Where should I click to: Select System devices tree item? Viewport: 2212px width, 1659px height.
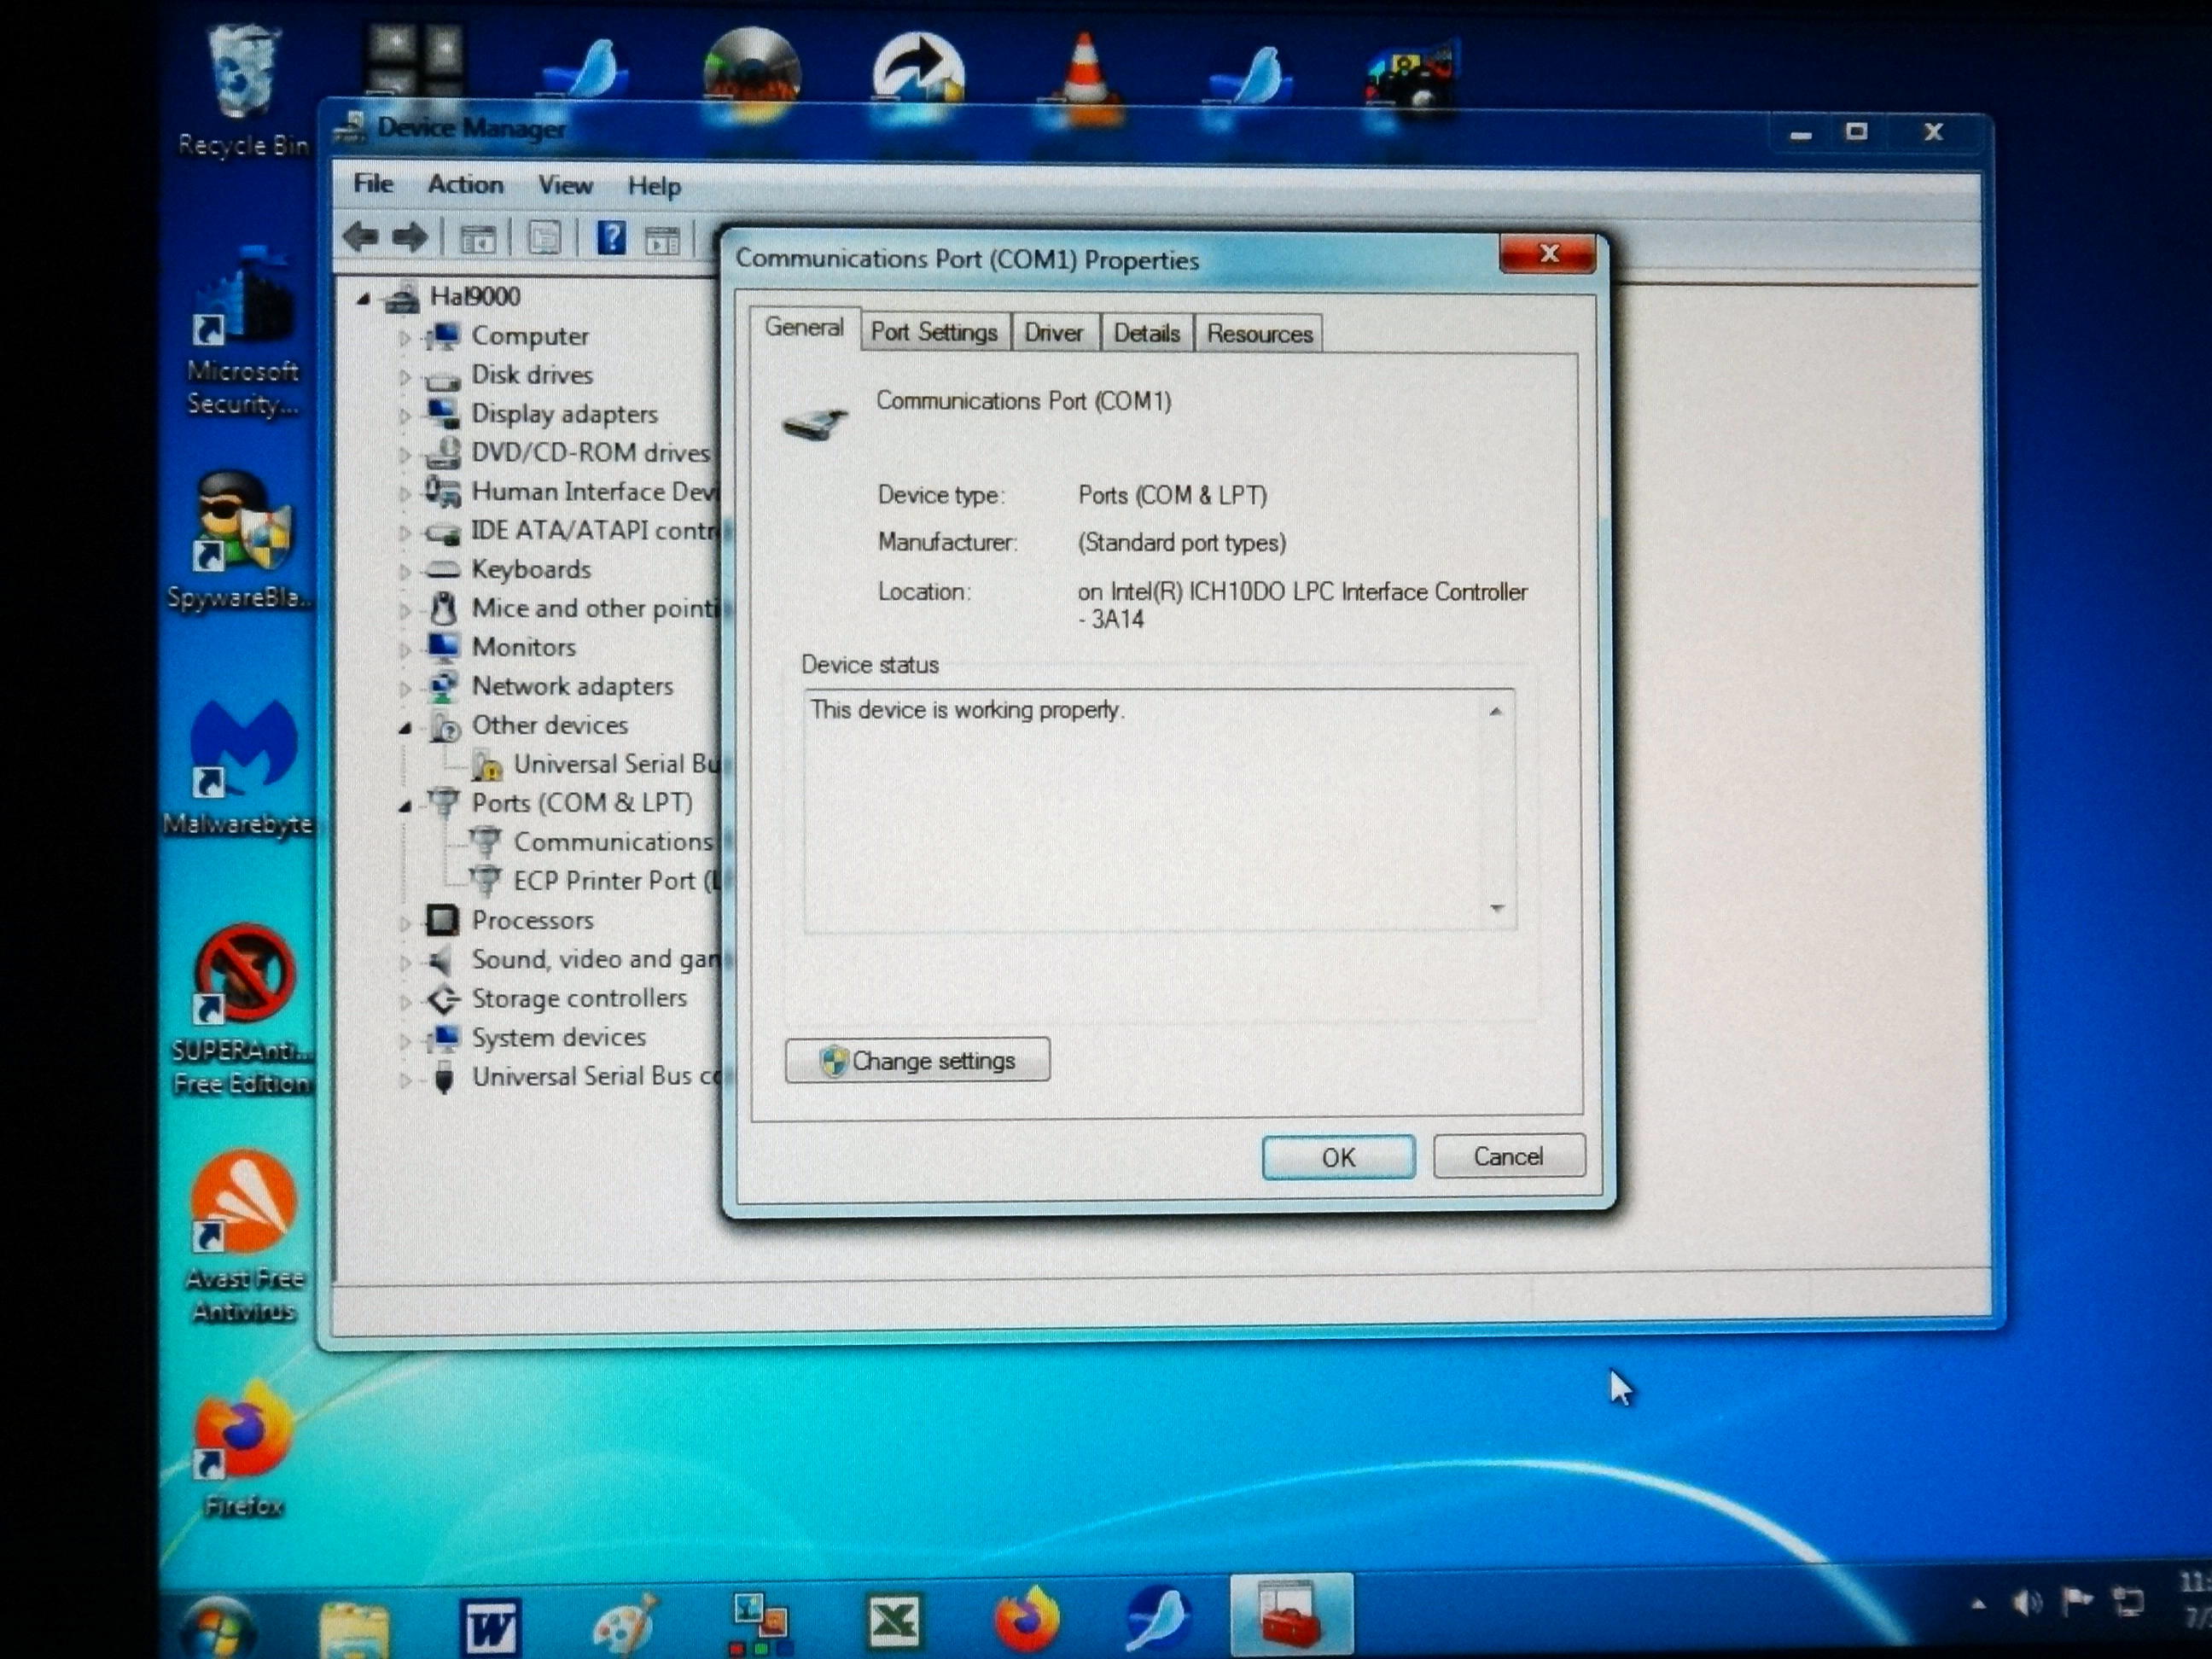558,1038
